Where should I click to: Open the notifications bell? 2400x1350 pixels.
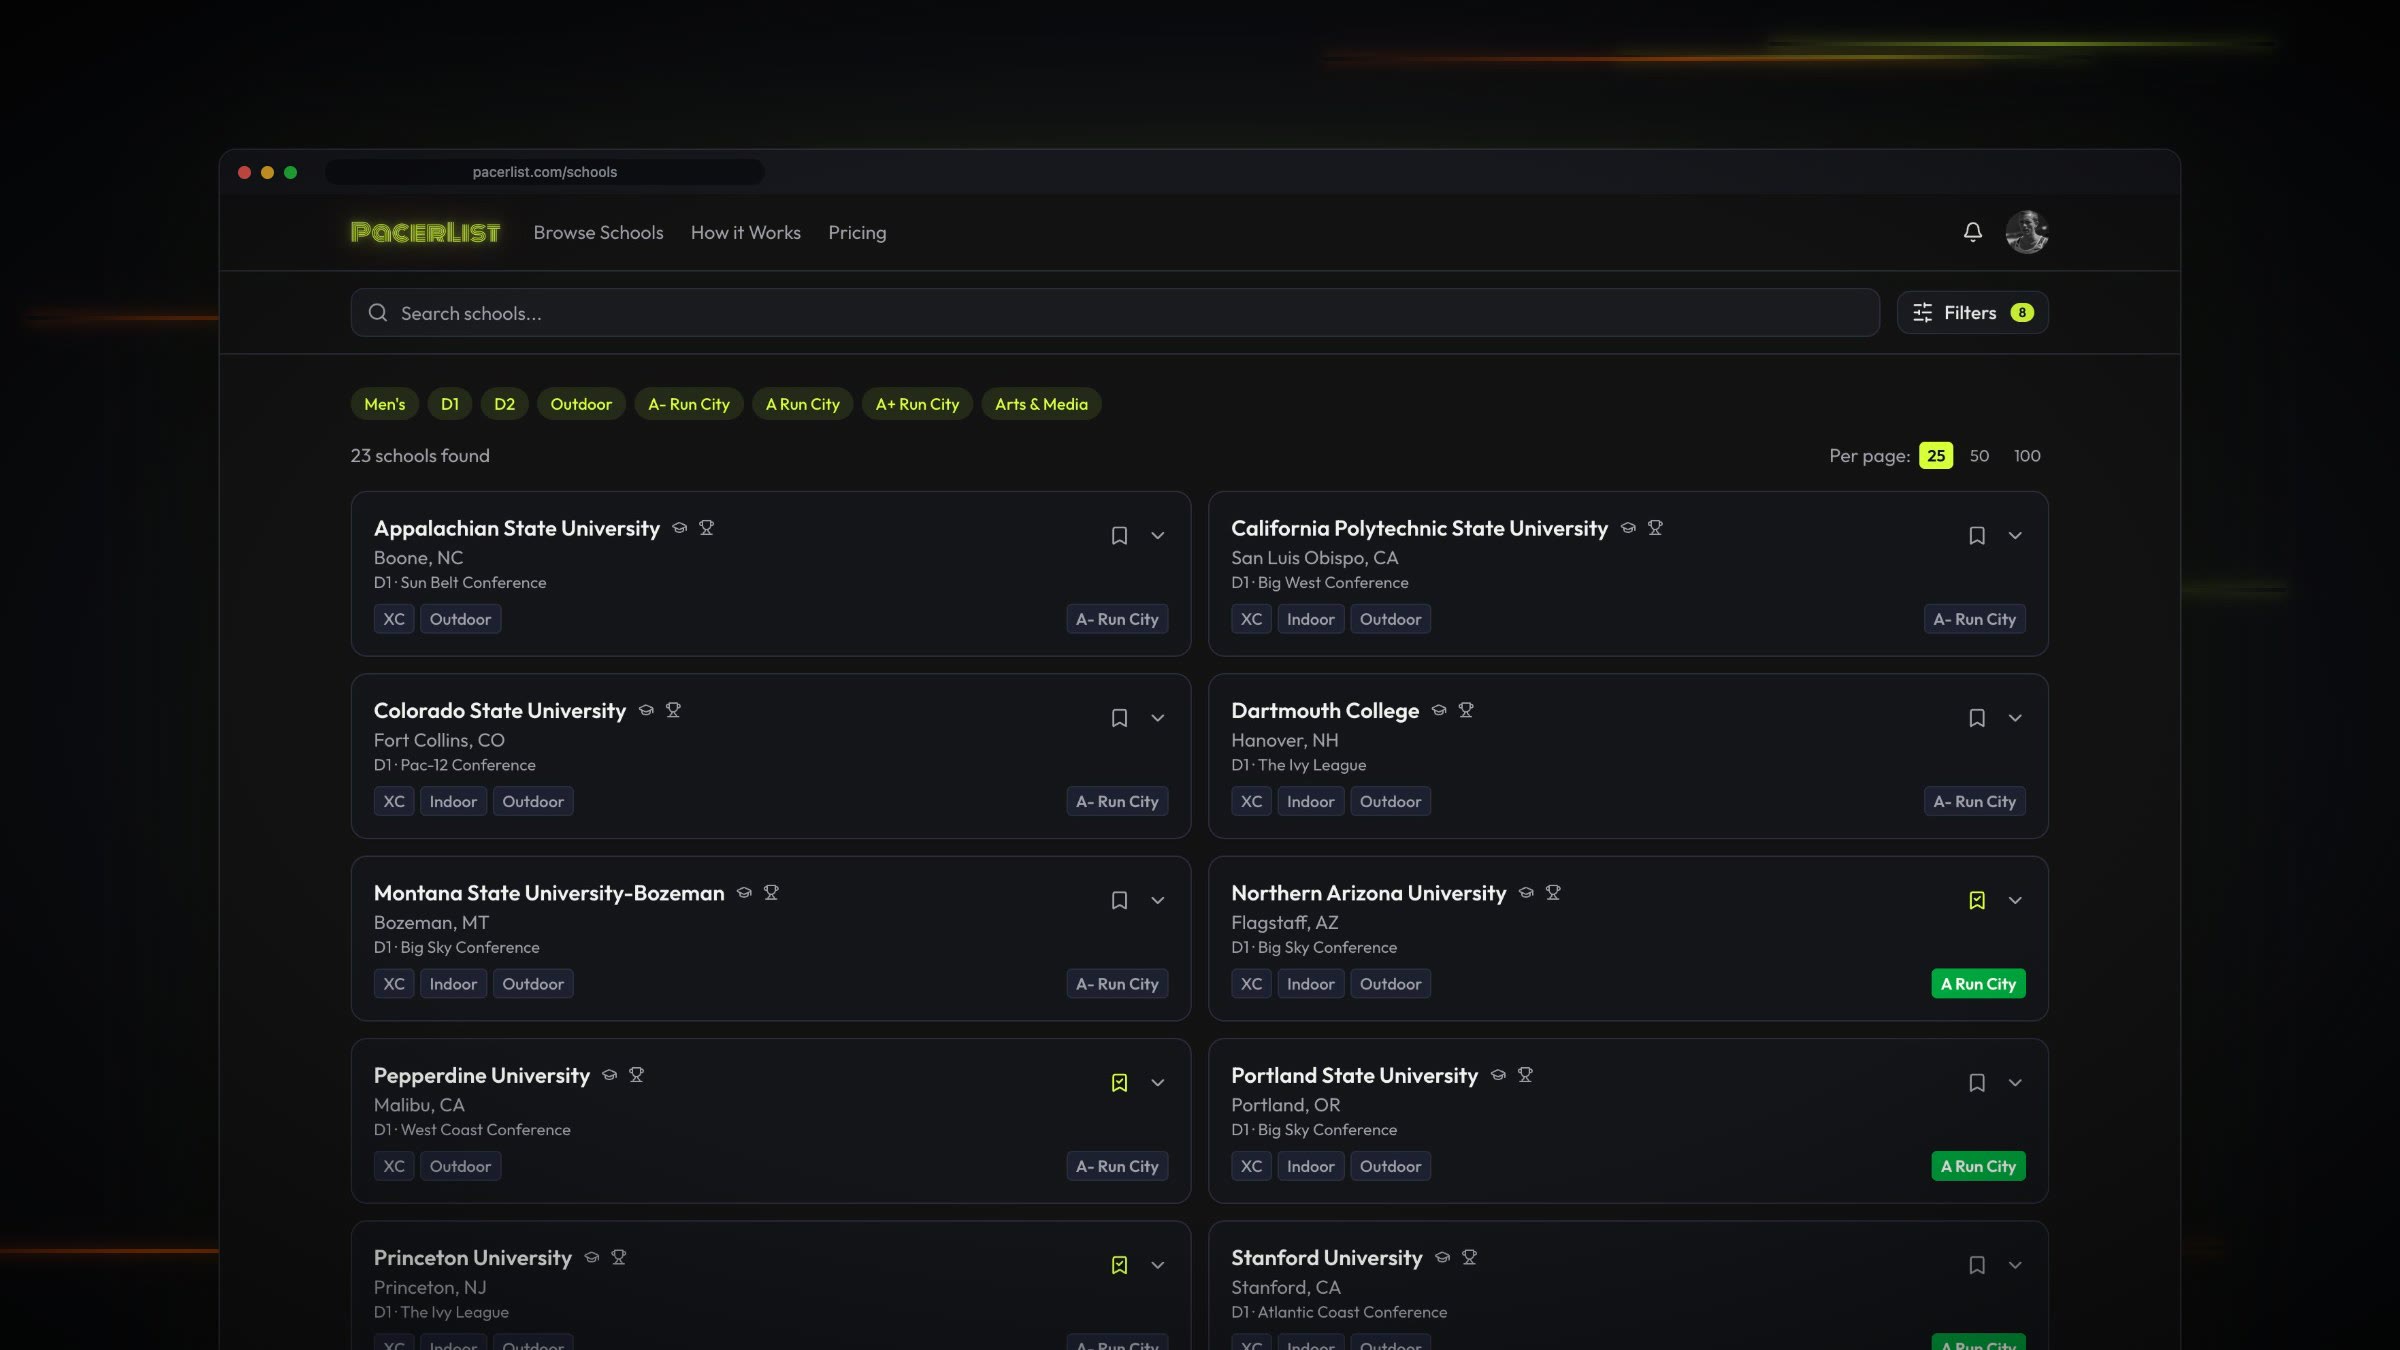pos(1972,232)
